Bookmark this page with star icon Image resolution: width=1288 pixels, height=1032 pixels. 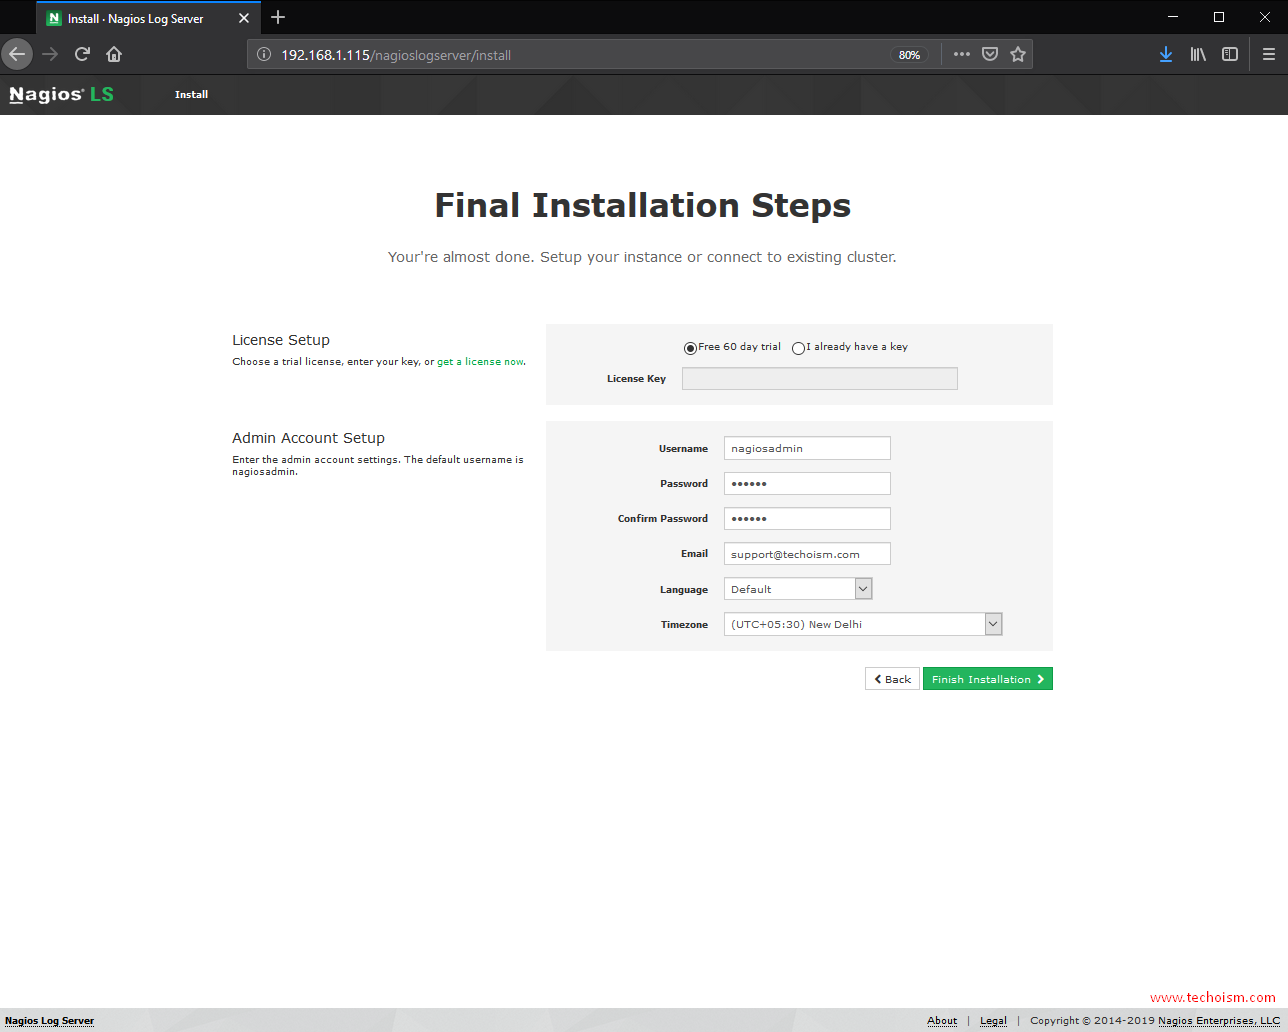pyautogui.click(x=1018, y=54)
